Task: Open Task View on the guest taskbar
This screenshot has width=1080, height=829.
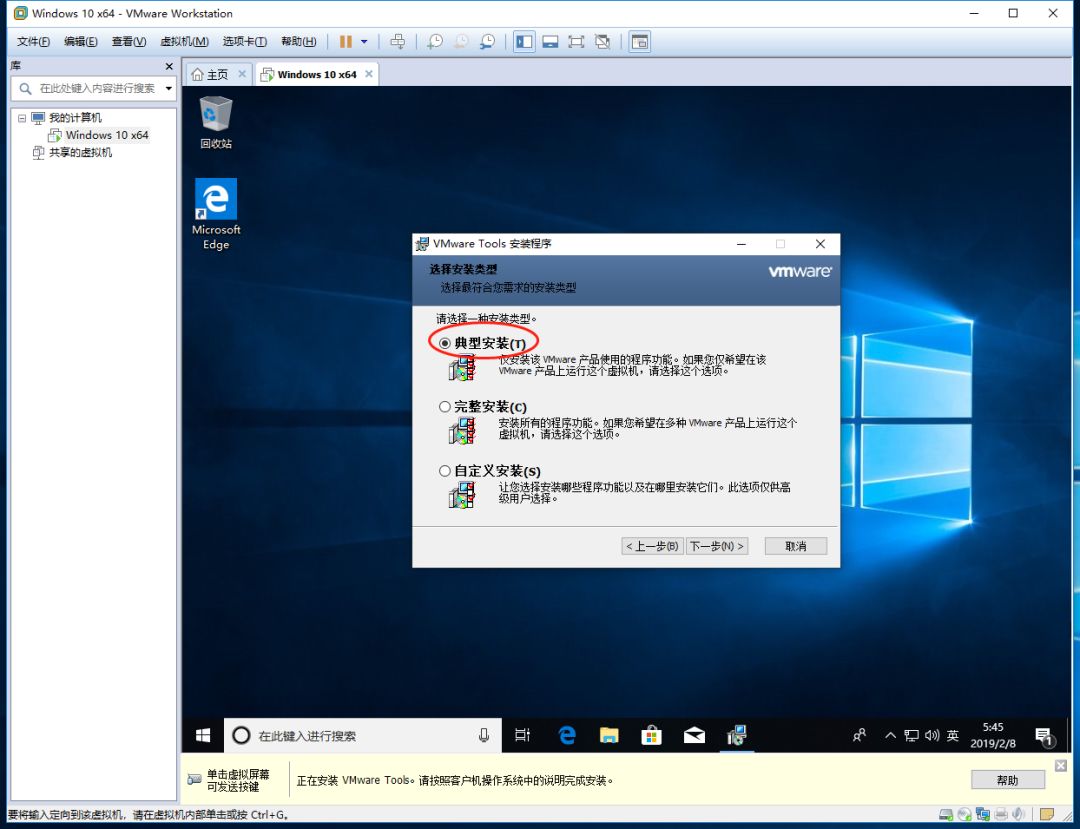Action: click(523, 735)
